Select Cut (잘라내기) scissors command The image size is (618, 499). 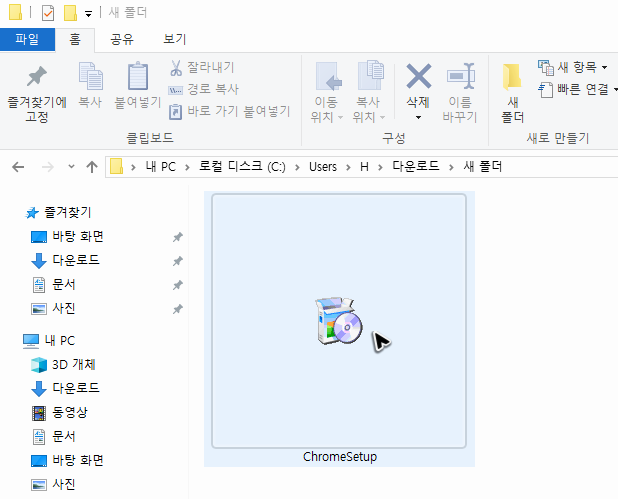coord(202,67)
